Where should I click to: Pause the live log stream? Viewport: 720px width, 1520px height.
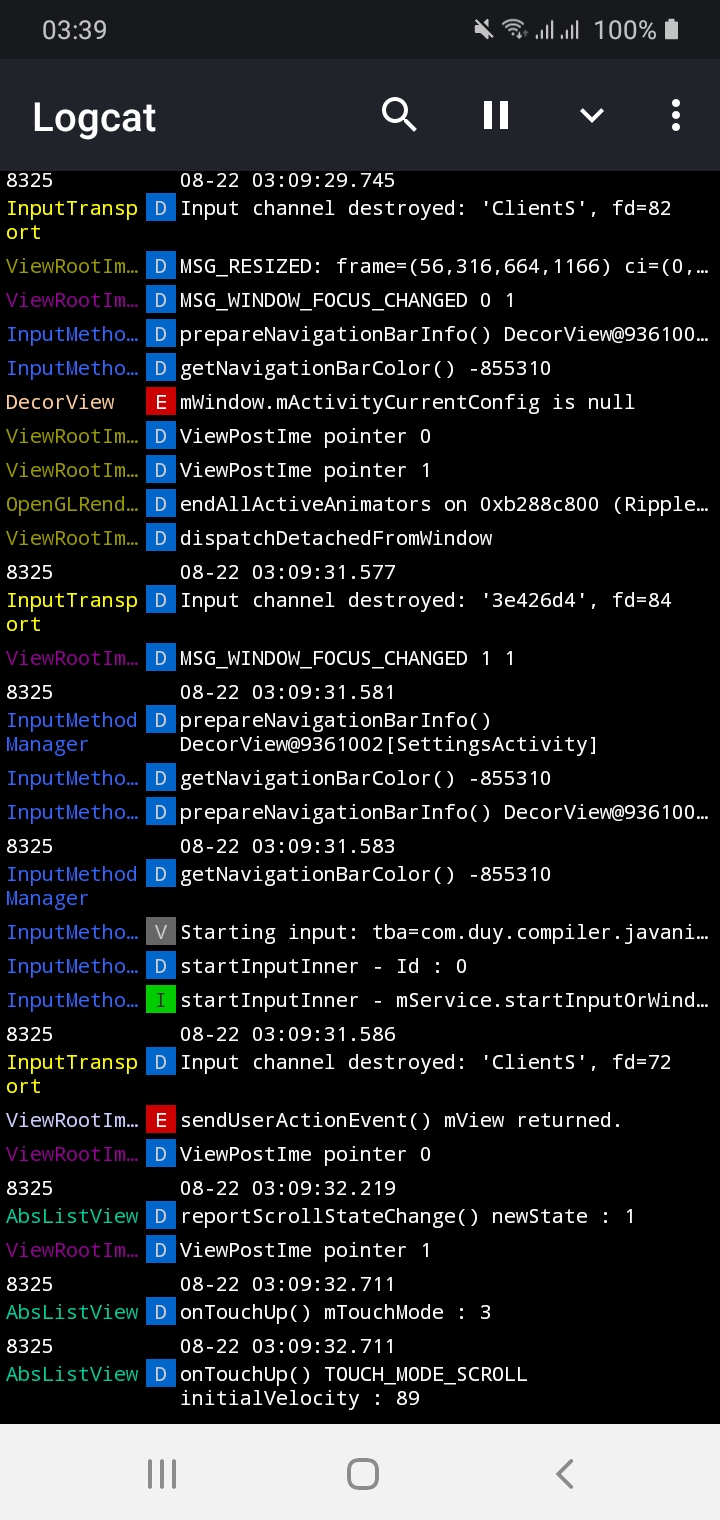click(x=495, y=115)
